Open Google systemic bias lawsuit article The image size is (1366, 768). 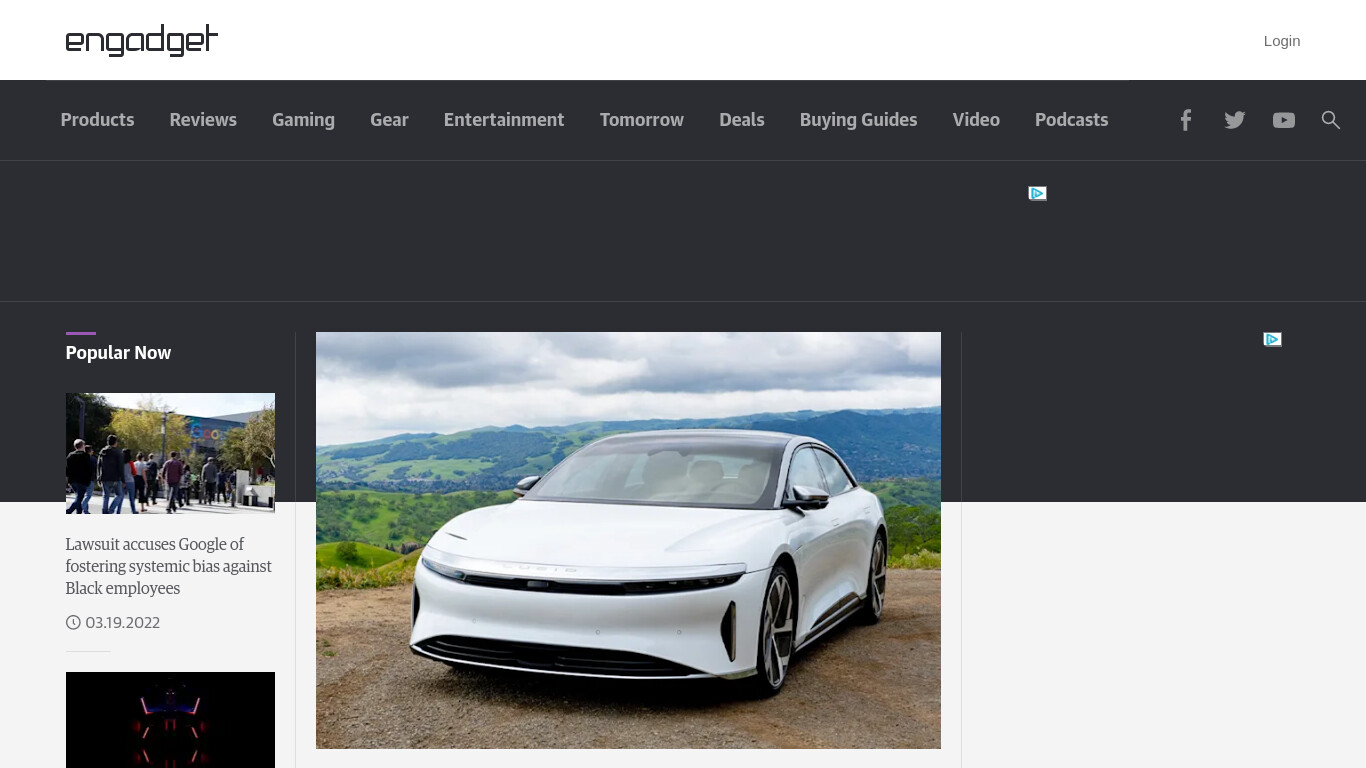point(168,566)
